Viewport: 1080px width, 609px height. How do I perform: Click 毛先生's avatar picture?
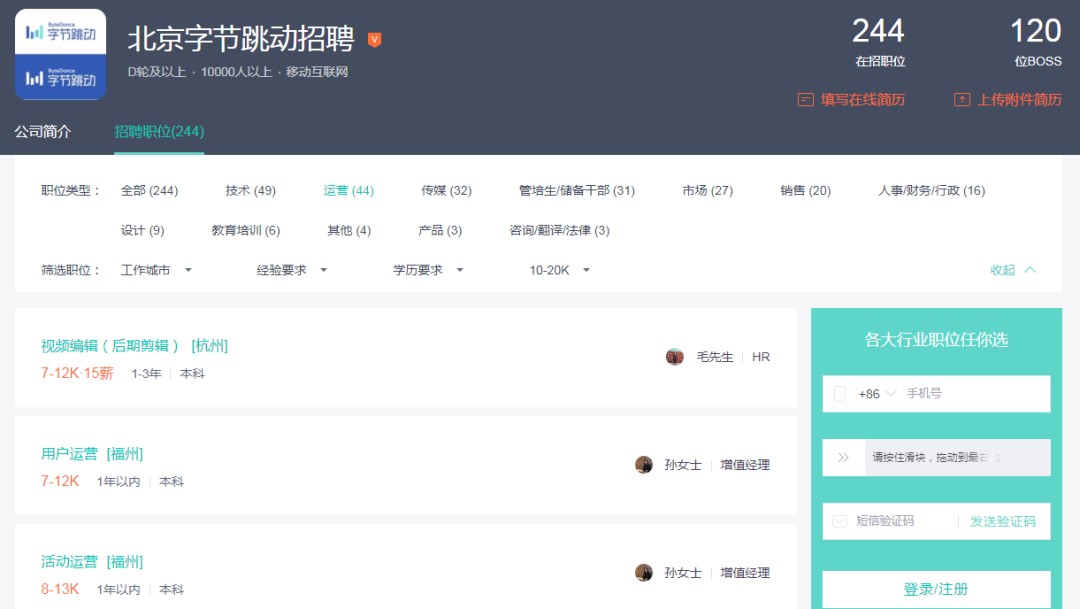[674, 357]
